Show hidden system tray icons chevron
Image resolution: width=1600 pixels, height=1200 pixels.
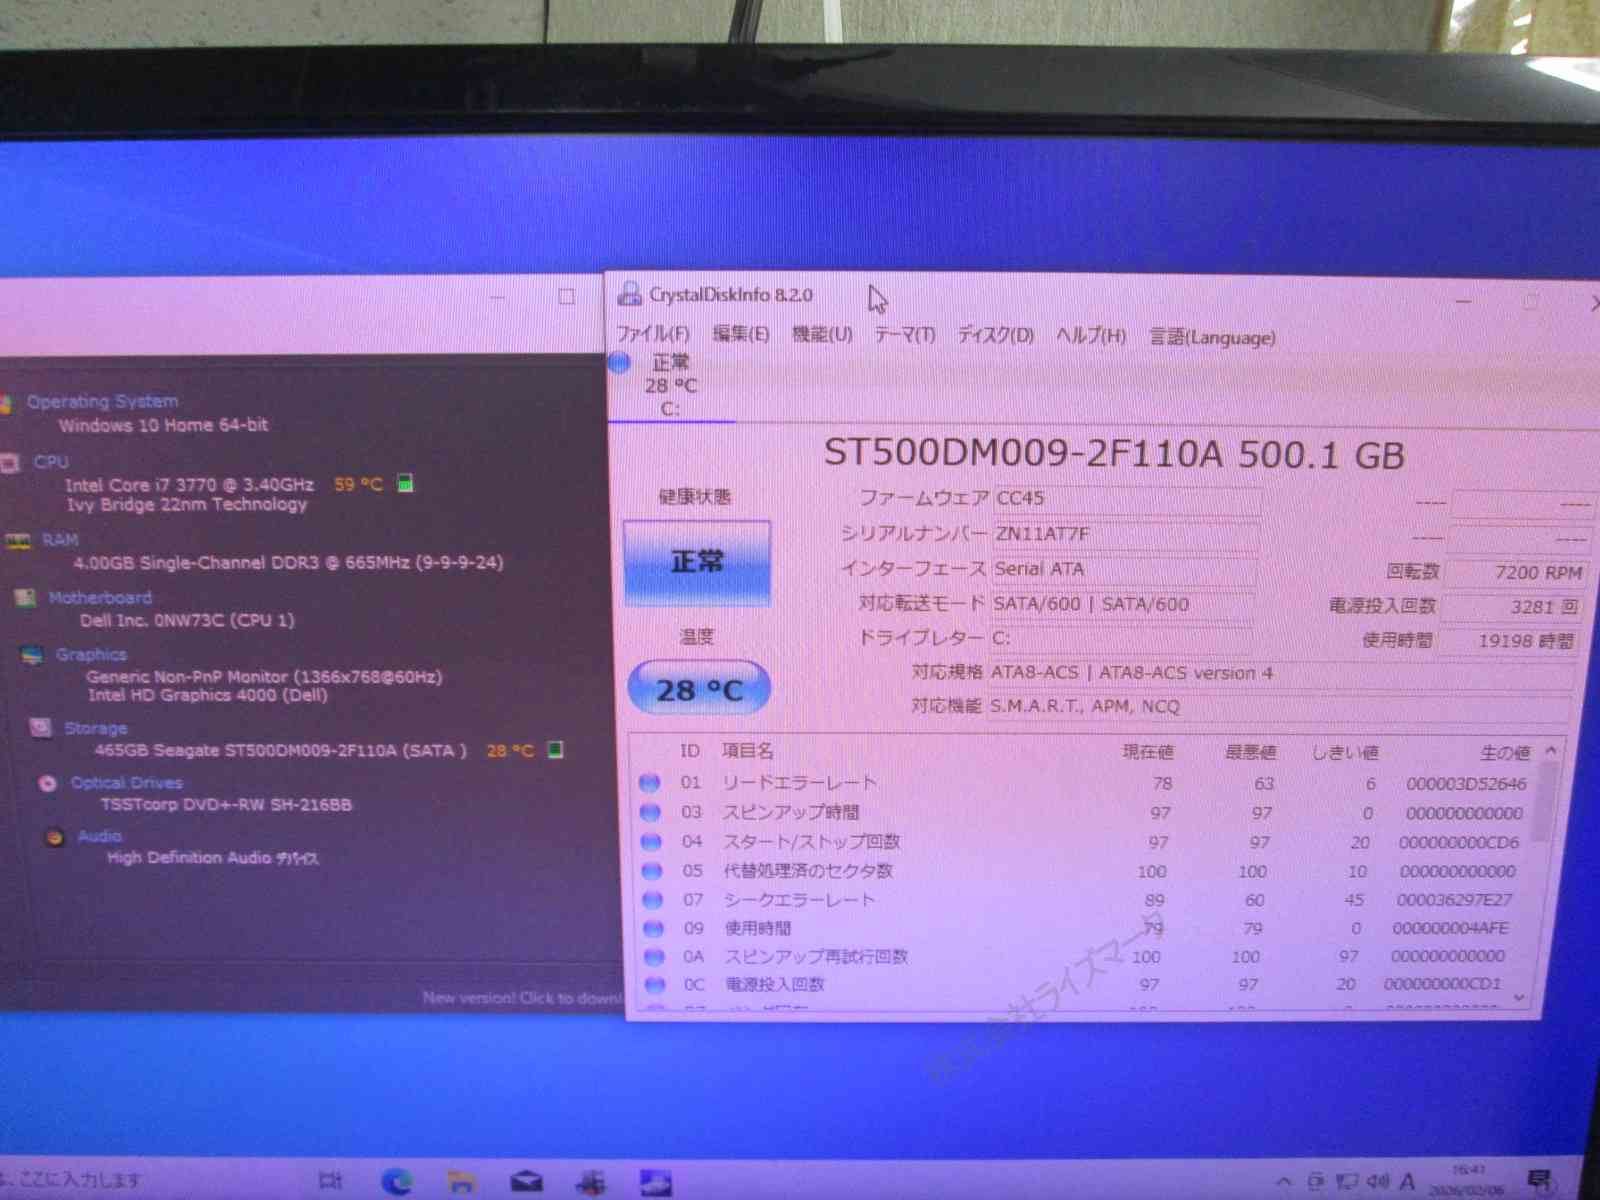coord(1284,1182)
